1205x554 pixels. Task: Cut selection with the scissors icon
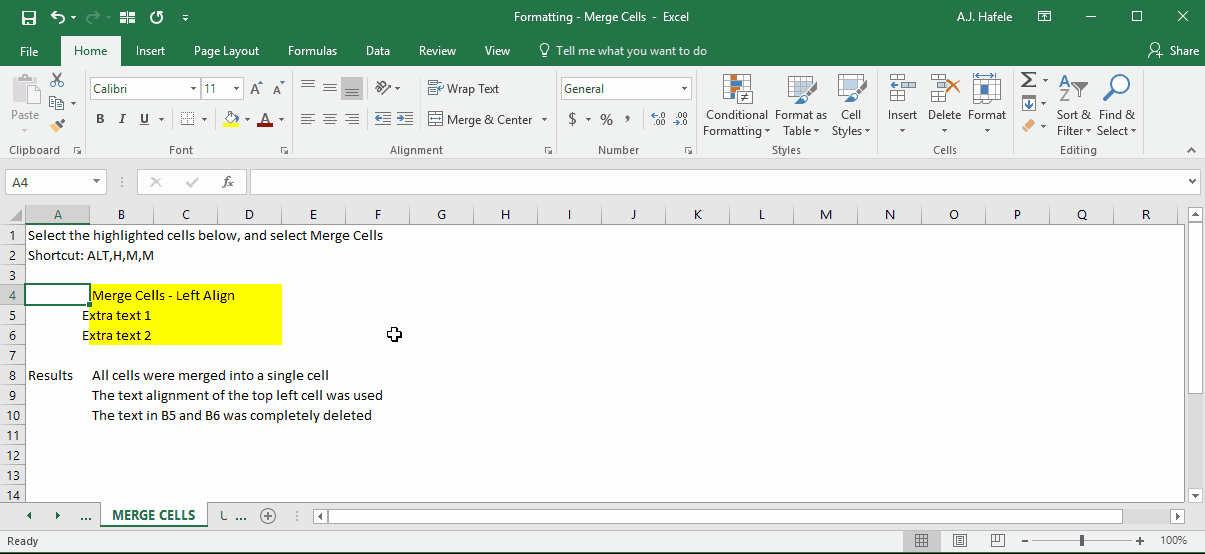[x=57, y=80]
